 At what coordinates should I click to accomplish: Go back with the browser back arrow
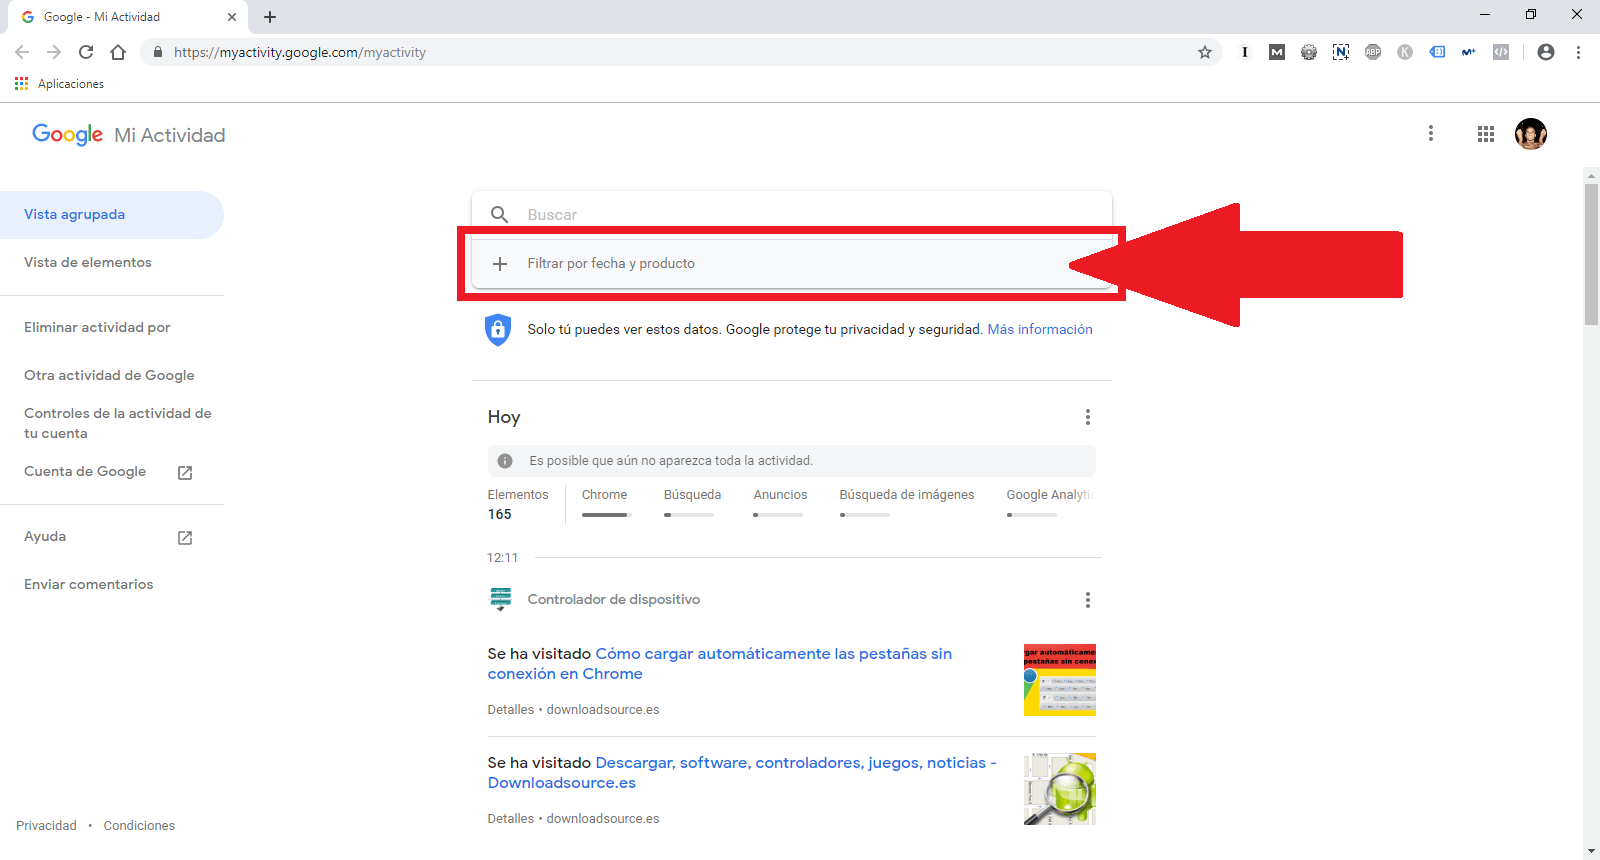(x=22, y=52)
